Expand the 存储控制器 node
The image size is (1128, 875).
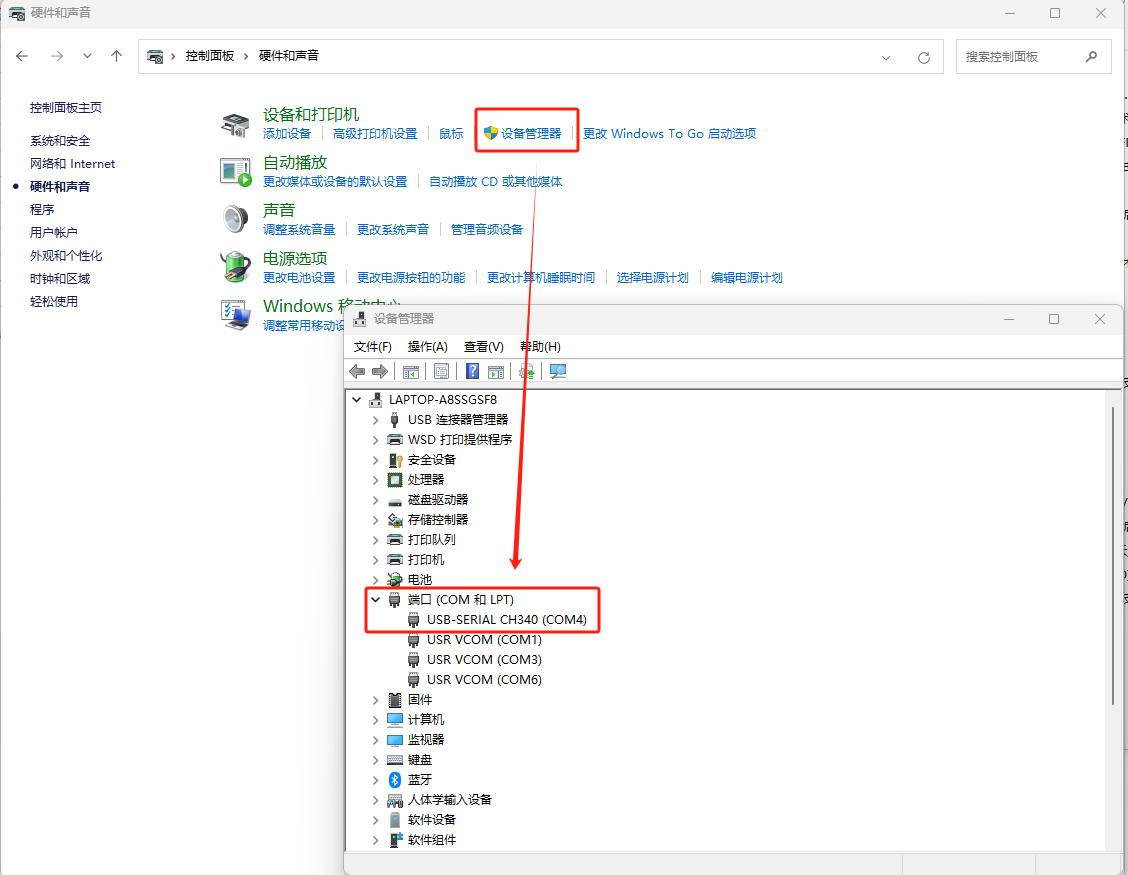pos(376,520)
